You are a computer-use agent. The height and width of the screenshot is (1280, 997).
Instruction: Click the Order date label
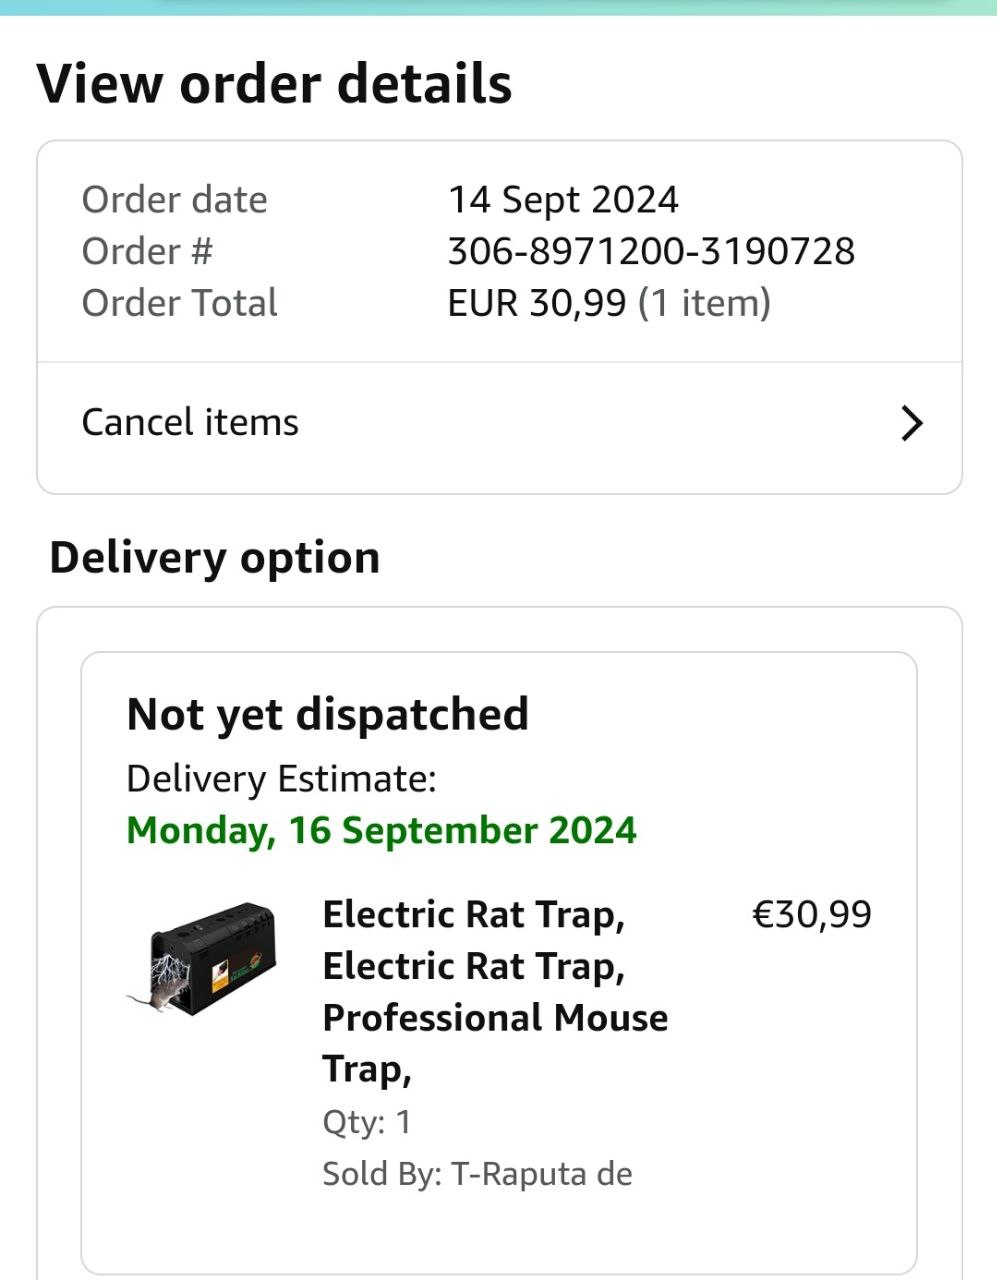tap(174, 199)
